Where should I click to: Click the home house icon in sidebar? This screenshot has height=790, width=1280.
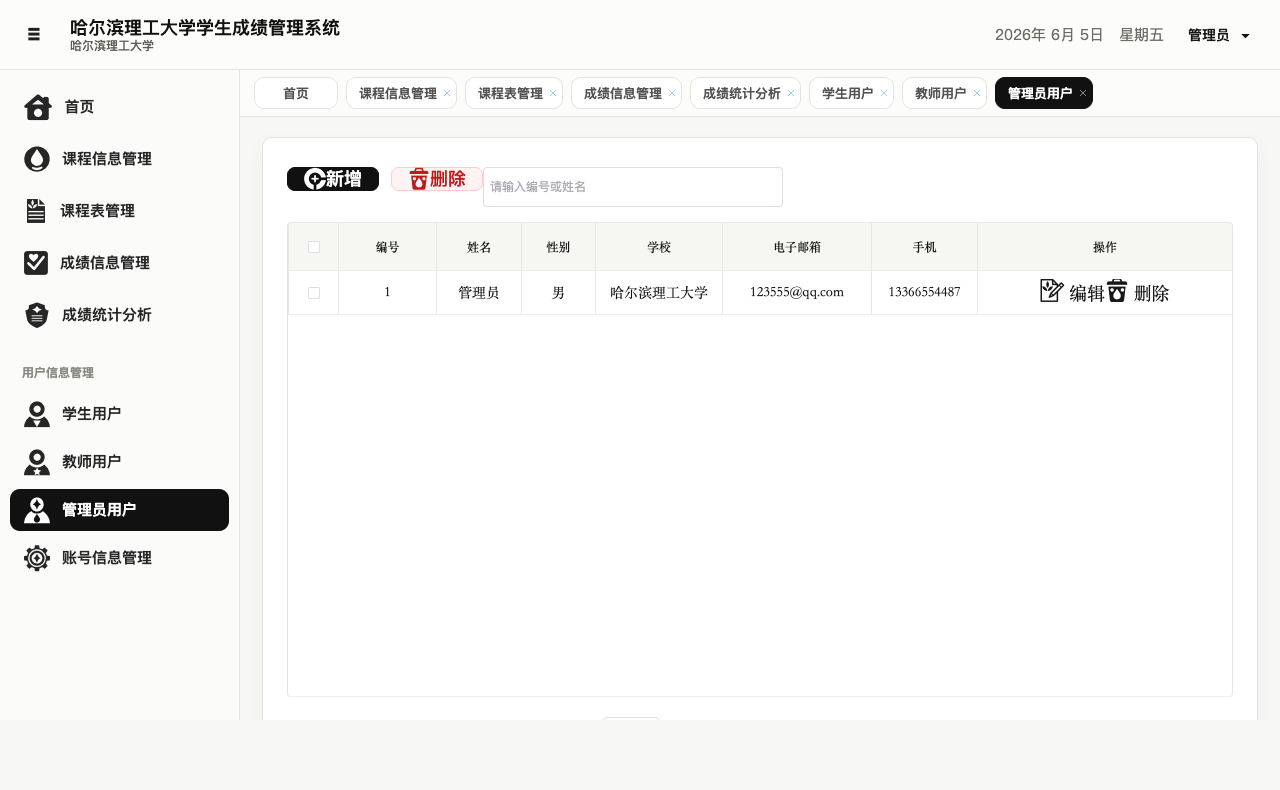38,107
